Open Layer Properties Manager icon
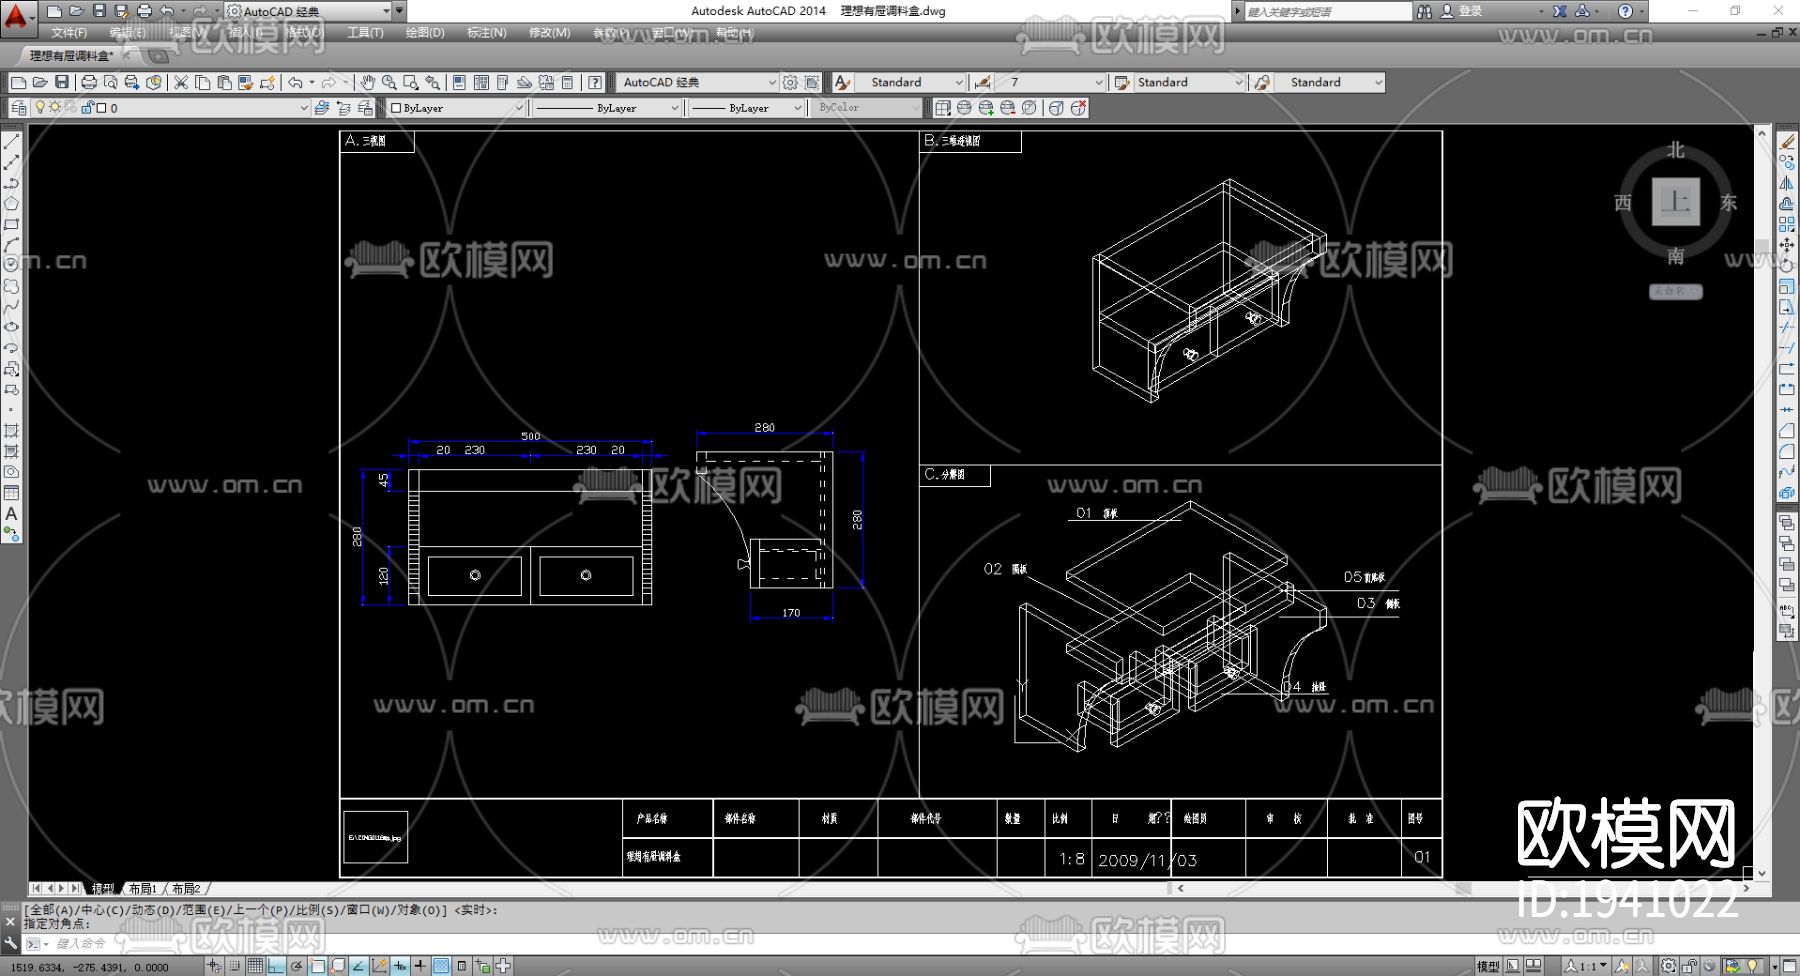Screen dimensions: 1800x976 (18, 108)
